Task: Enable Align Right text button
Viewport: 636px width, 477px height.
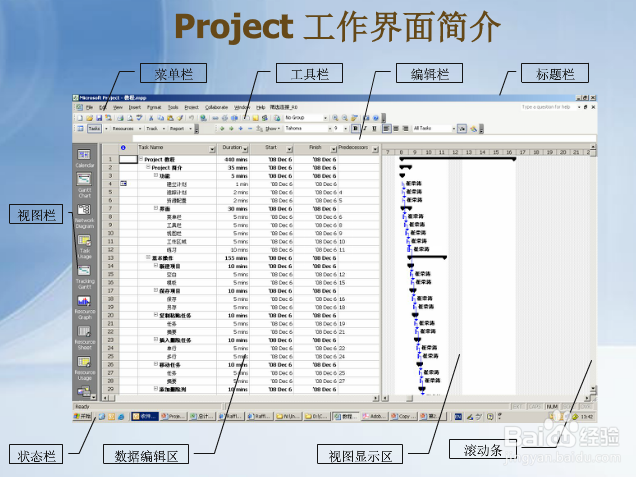Action: 405,129
